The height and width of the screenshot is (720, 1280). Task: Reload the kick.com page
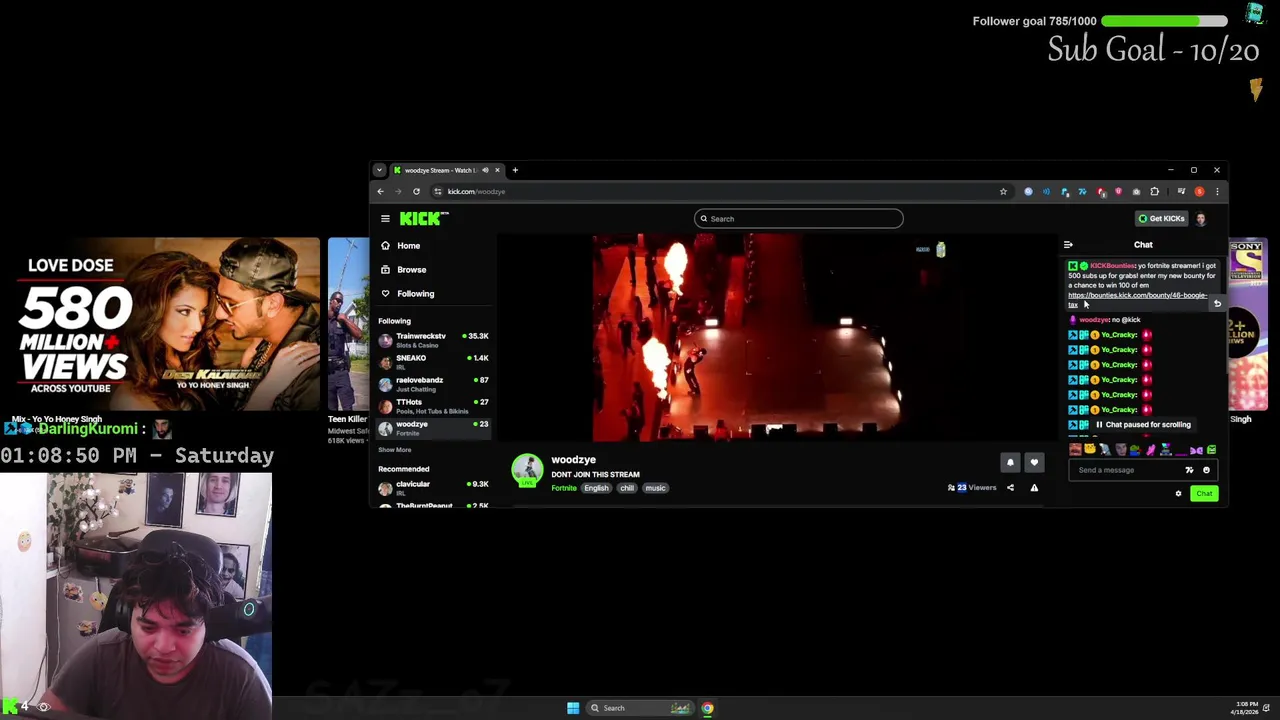point(416,192)
